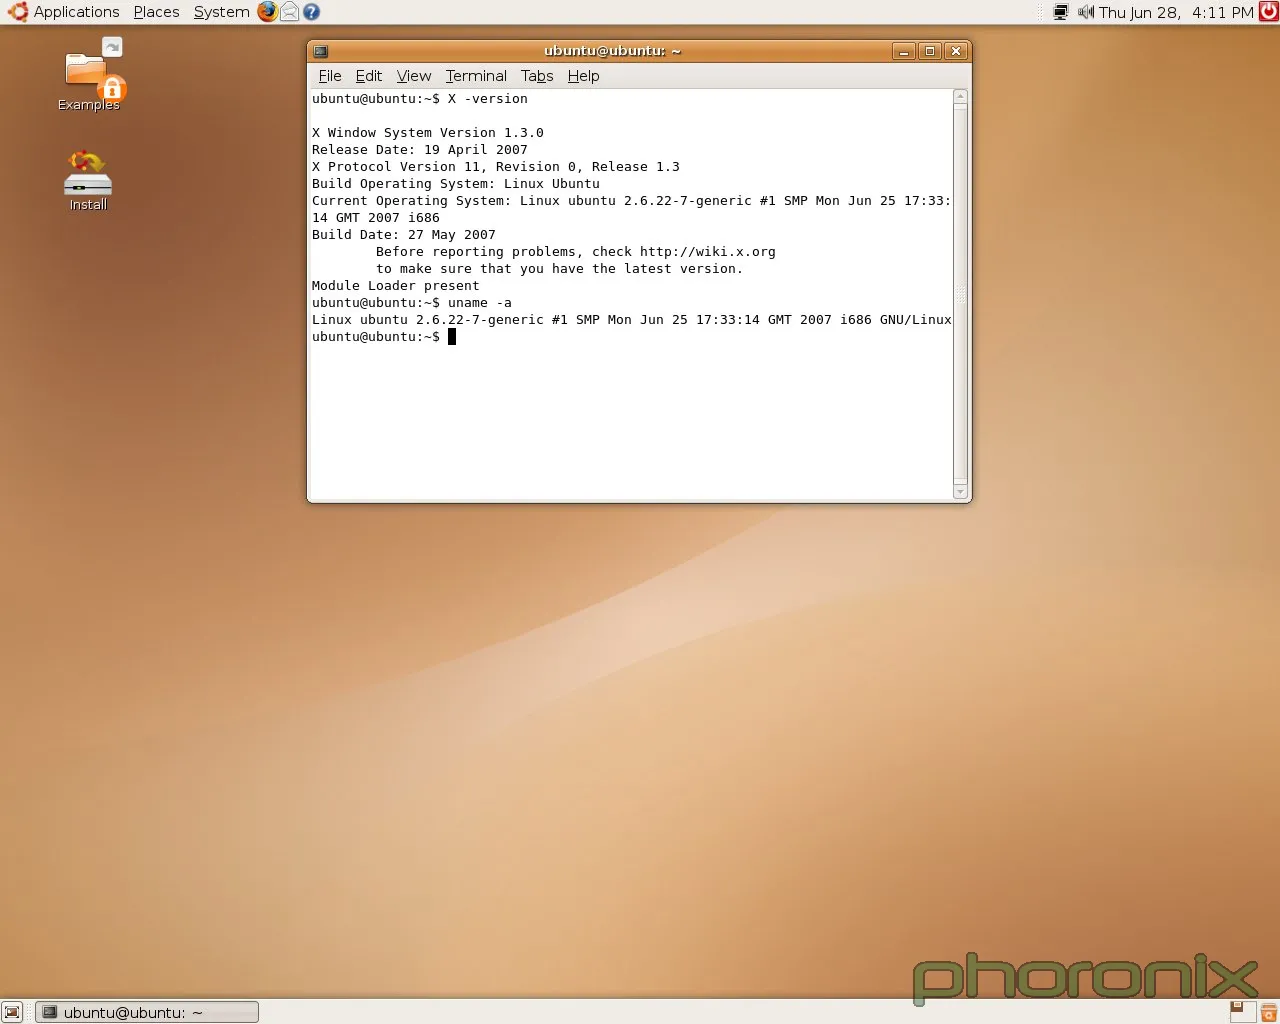Click the 'Module Loader present' line
Image resolution: width=1280 pixels, height=1024 pixels.
pos(396,286)
